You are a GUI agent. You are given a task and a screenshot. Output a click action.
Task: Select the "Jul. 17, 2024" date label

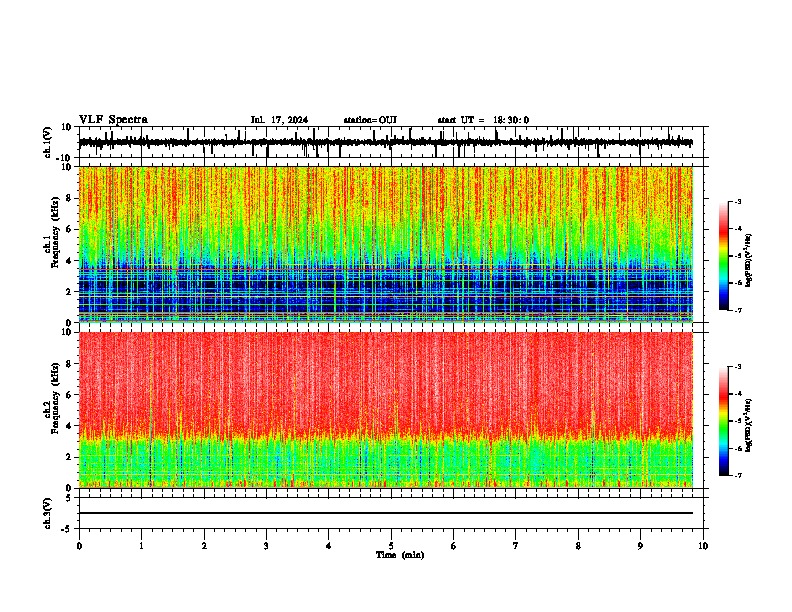pos(279,120)
